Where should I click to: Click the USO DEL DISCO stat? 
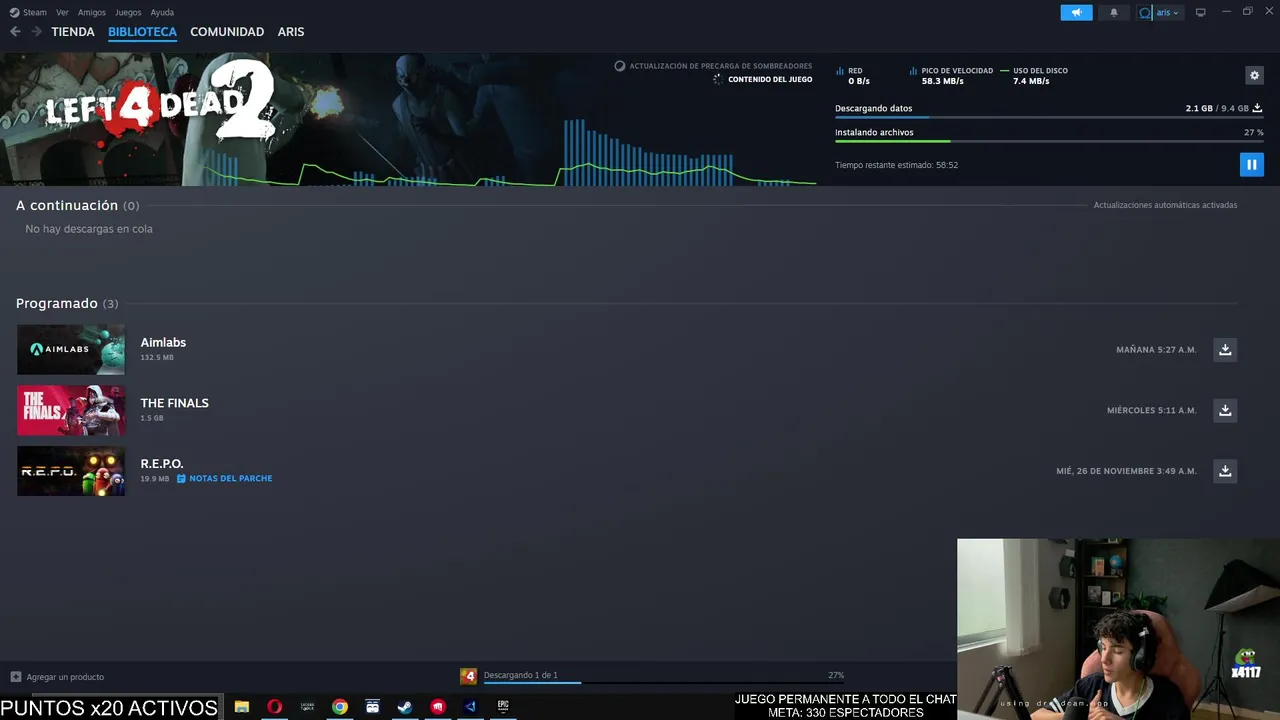pos(1034,76)
